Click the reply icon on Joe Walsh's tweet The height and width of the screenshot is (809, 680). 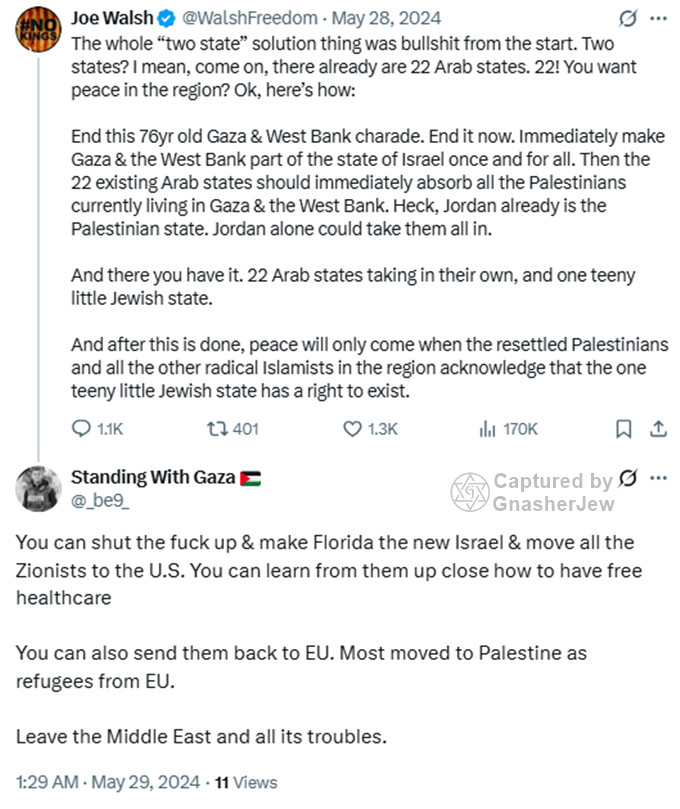83,428
